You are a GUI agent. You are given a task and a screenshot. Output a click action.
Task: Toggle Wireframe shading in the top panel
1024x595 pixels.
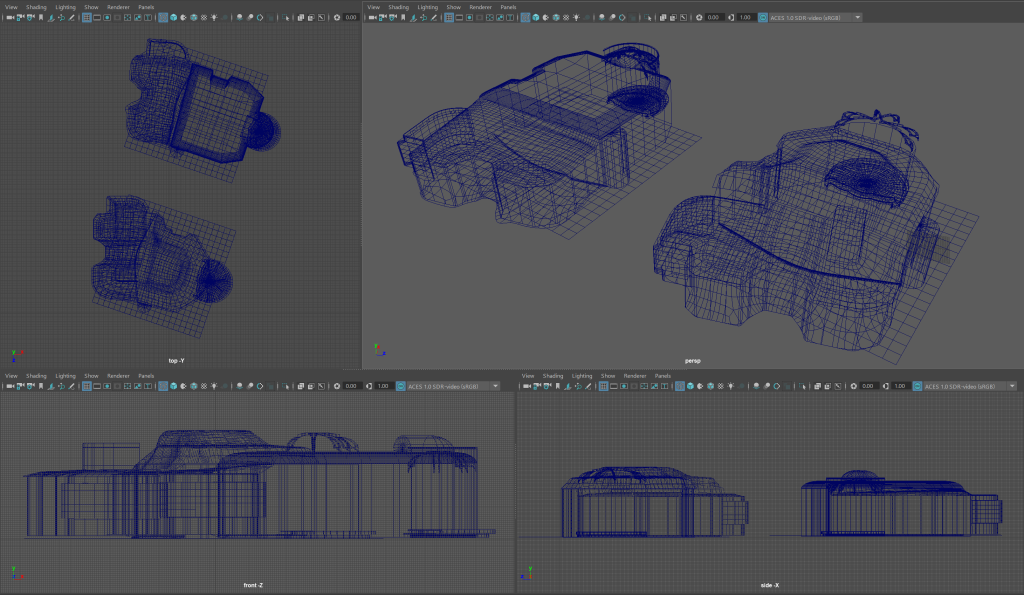(x=163, y=17)
